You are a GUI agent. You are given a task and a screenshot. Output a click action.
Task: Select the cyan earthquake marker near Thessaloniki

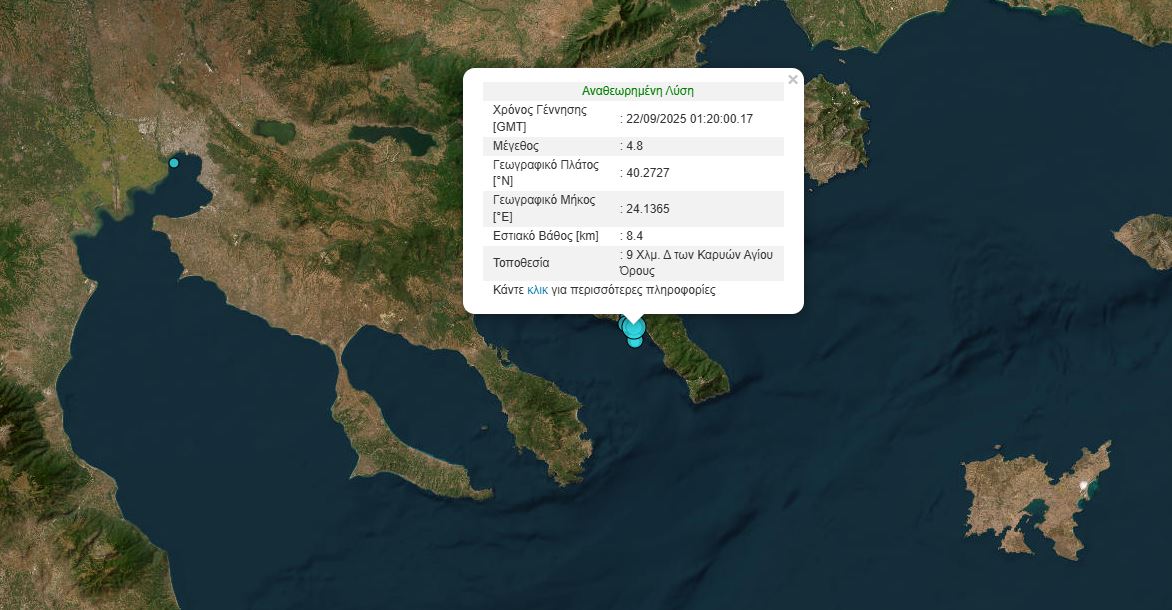click(174, 162)
